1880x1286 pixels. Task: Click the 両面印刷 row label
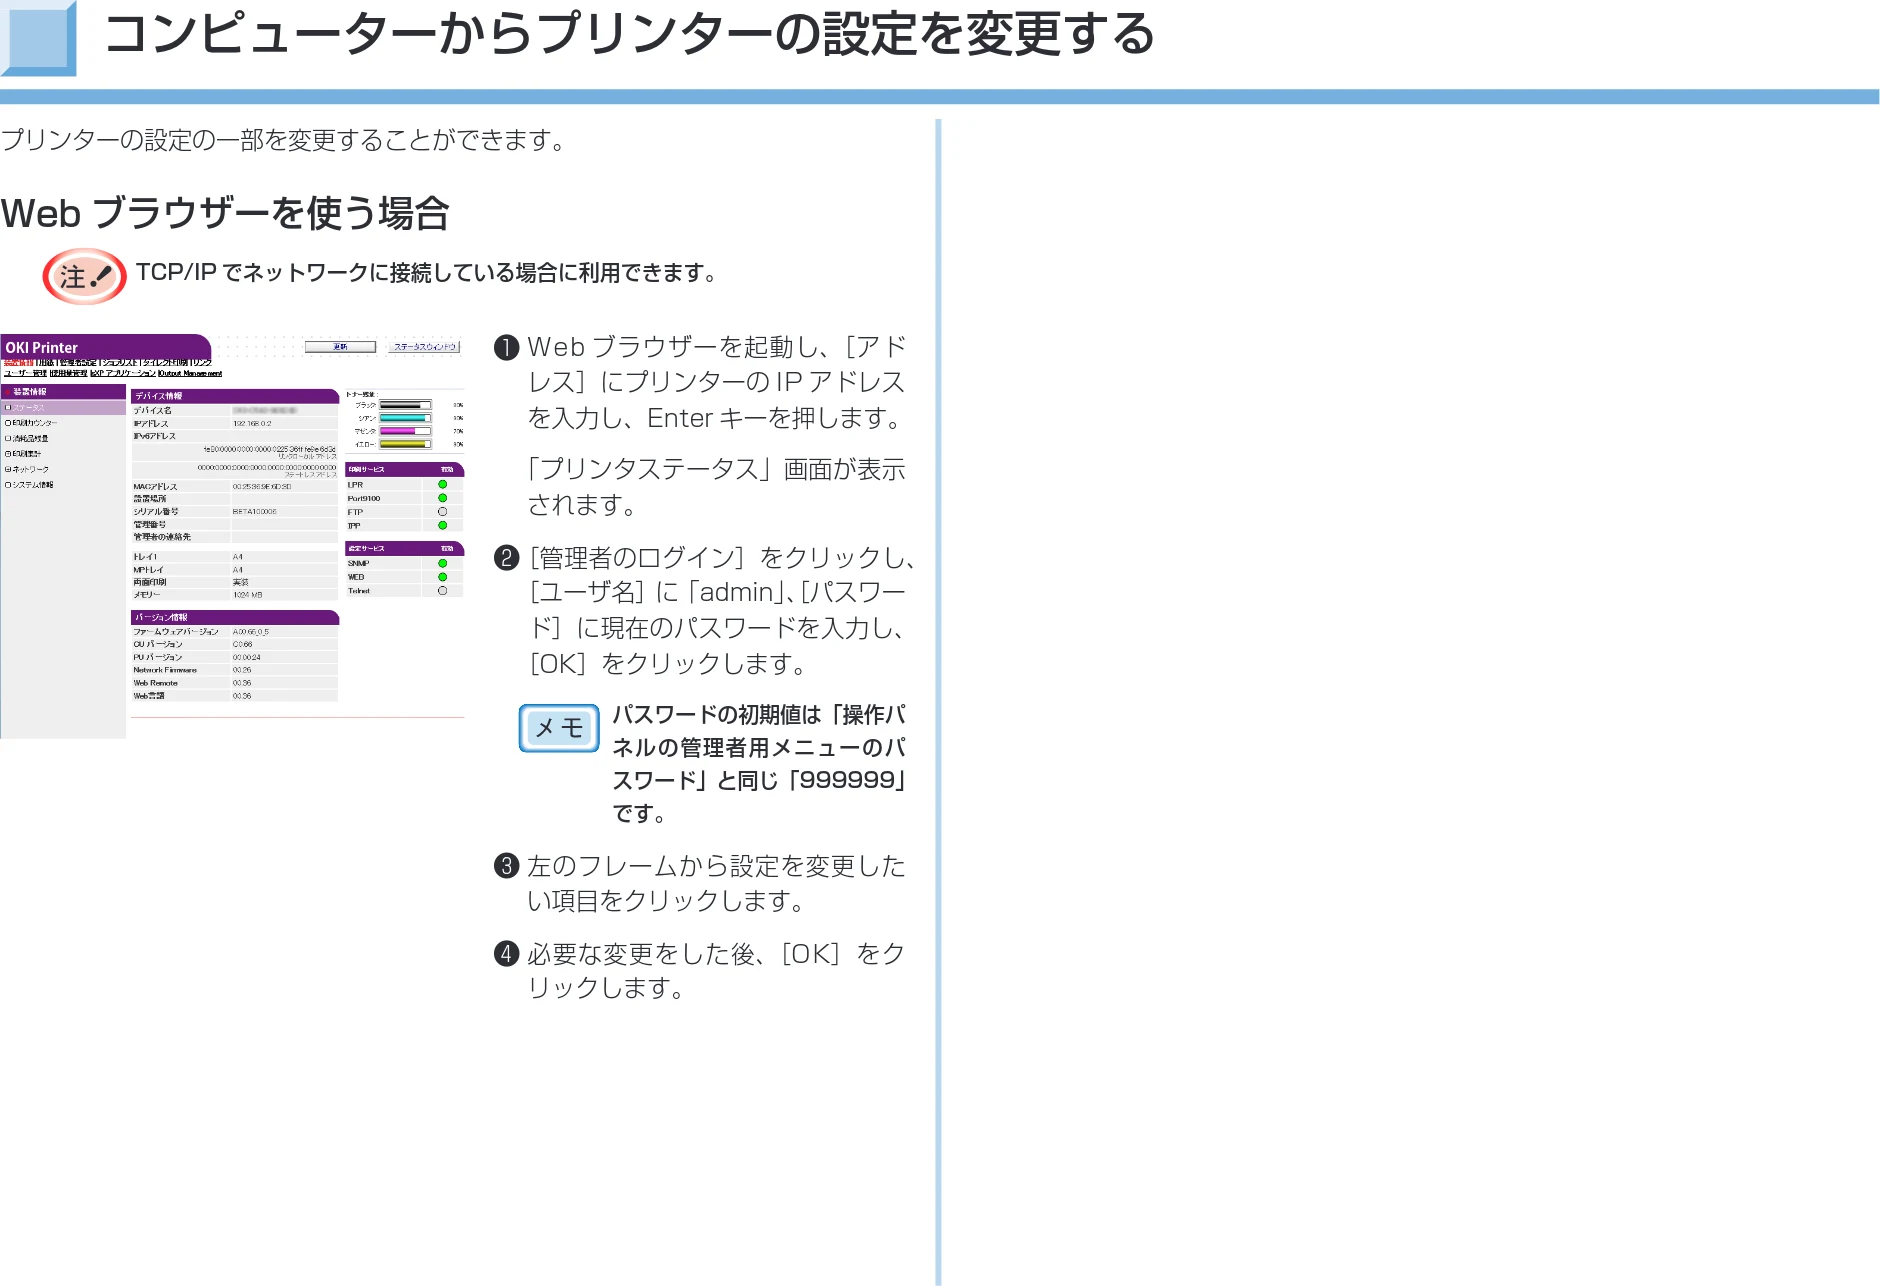click(150, 582)
